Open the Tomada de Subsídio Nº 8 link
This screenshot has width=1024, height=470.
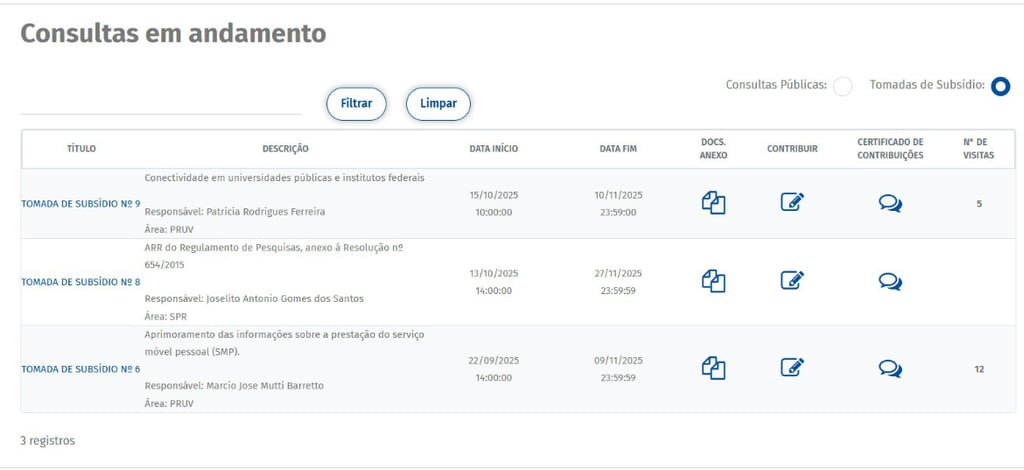coord(81,282)
